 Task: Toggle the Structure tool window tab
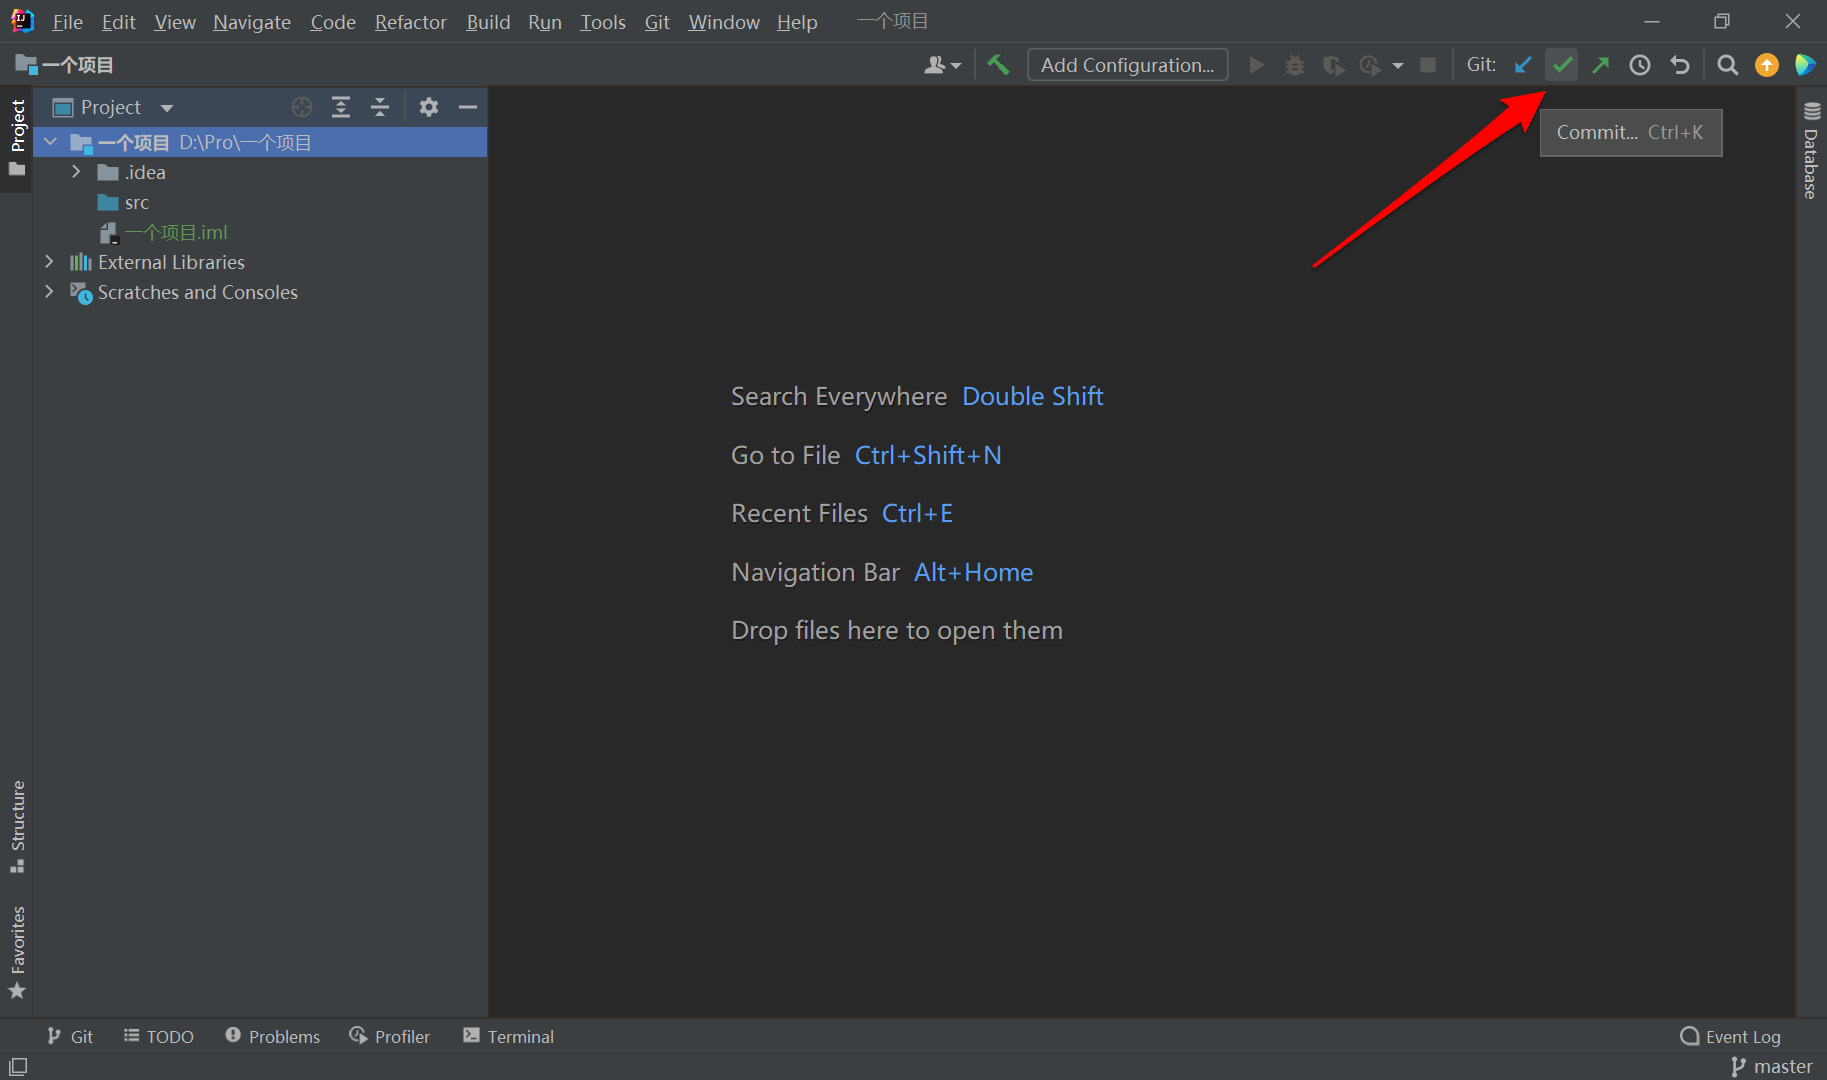pos(17,826)
